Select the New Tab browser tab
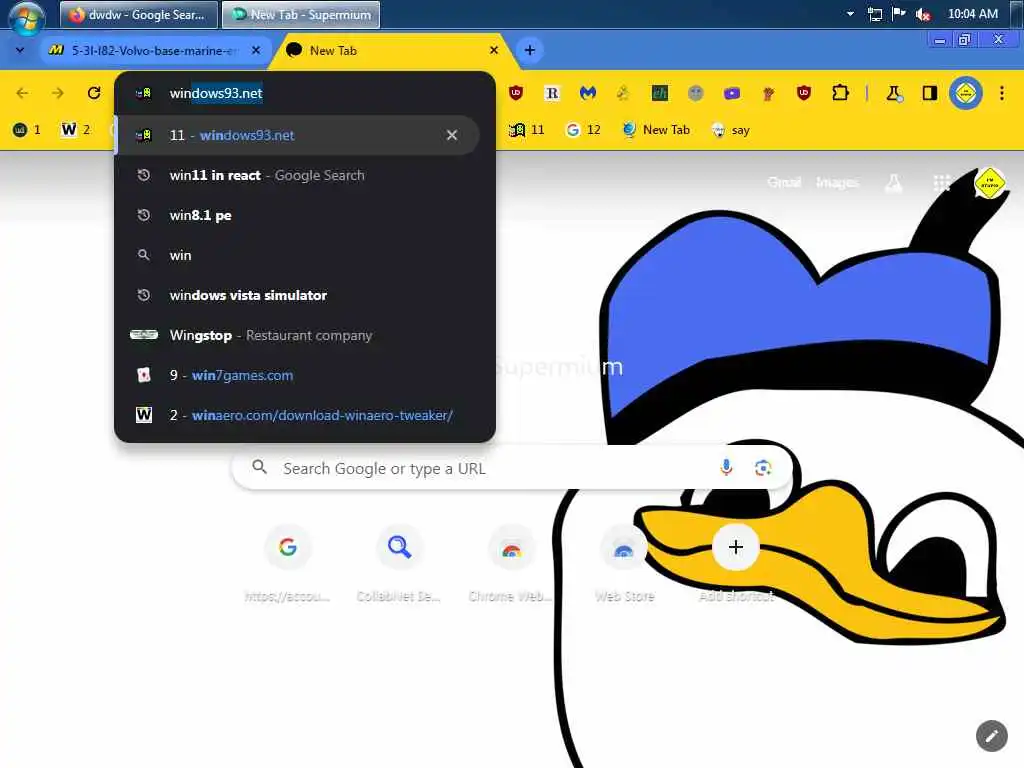This screenshot has width=1024, height=768. 394,50
